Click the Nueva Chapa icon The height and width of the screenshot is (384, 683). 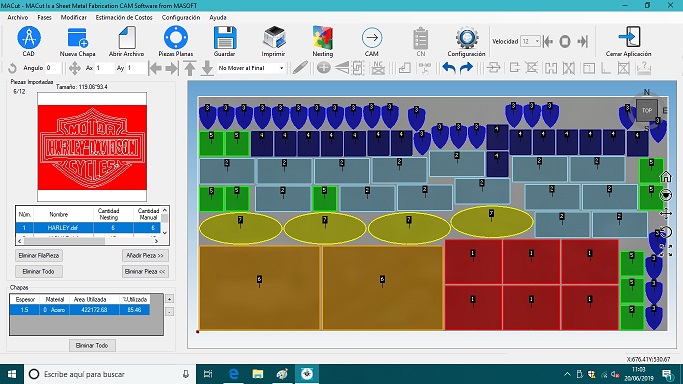pos(78,38)
